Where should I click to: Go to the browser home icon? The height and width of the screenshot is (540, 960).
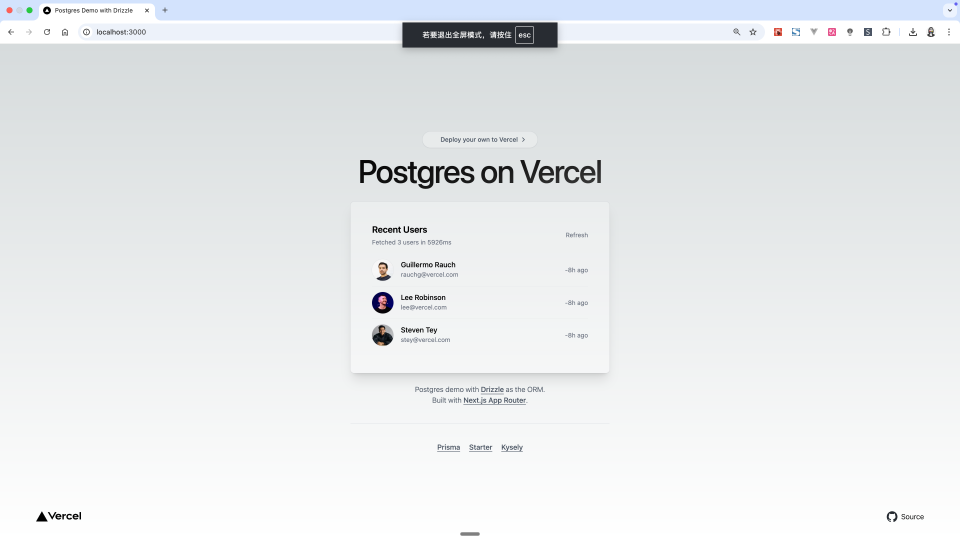pos(65,32)
